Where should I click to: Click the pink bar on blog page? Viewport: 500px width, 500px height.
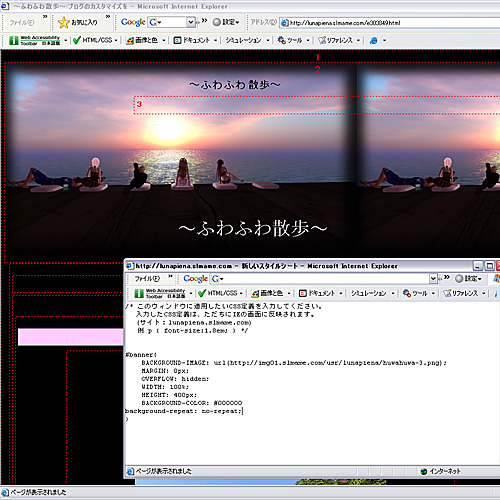pyautogui.click(x=71, y=337)
